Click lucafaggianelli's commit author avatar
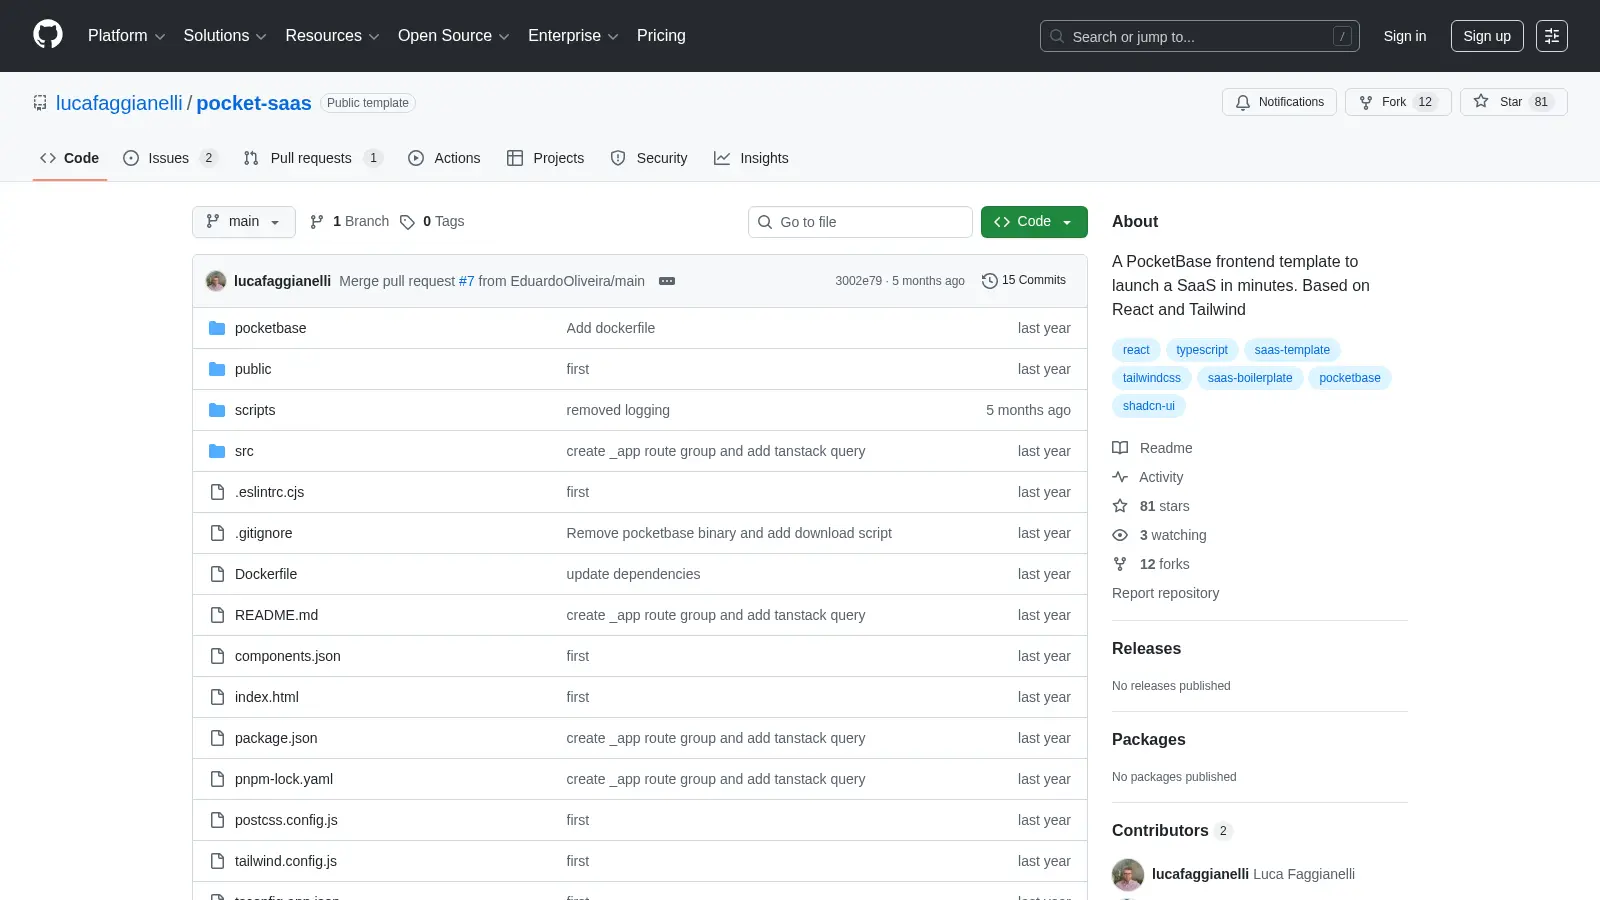Image resolution: width=1600 pixels, height=900 pixels. click(216, 281)
